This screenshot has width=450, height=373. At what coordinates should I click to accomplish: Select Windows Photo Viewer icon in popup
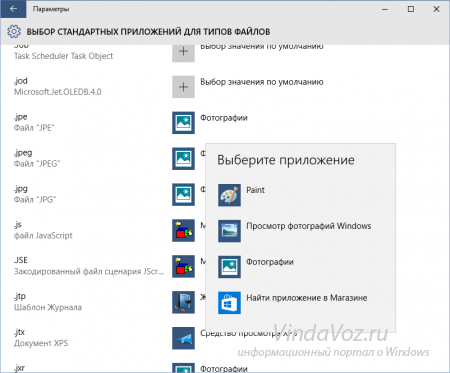229,231
